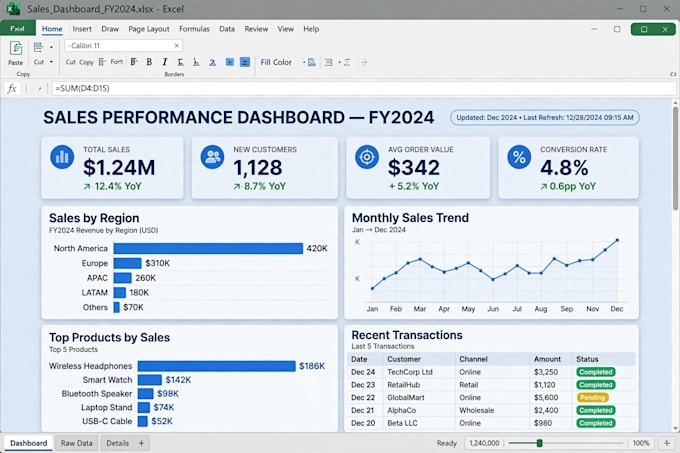Click the darker blue square icon before Fill Color
This screenshot has height=453, width=680.
pyautogui.click(x=245, y=62)
